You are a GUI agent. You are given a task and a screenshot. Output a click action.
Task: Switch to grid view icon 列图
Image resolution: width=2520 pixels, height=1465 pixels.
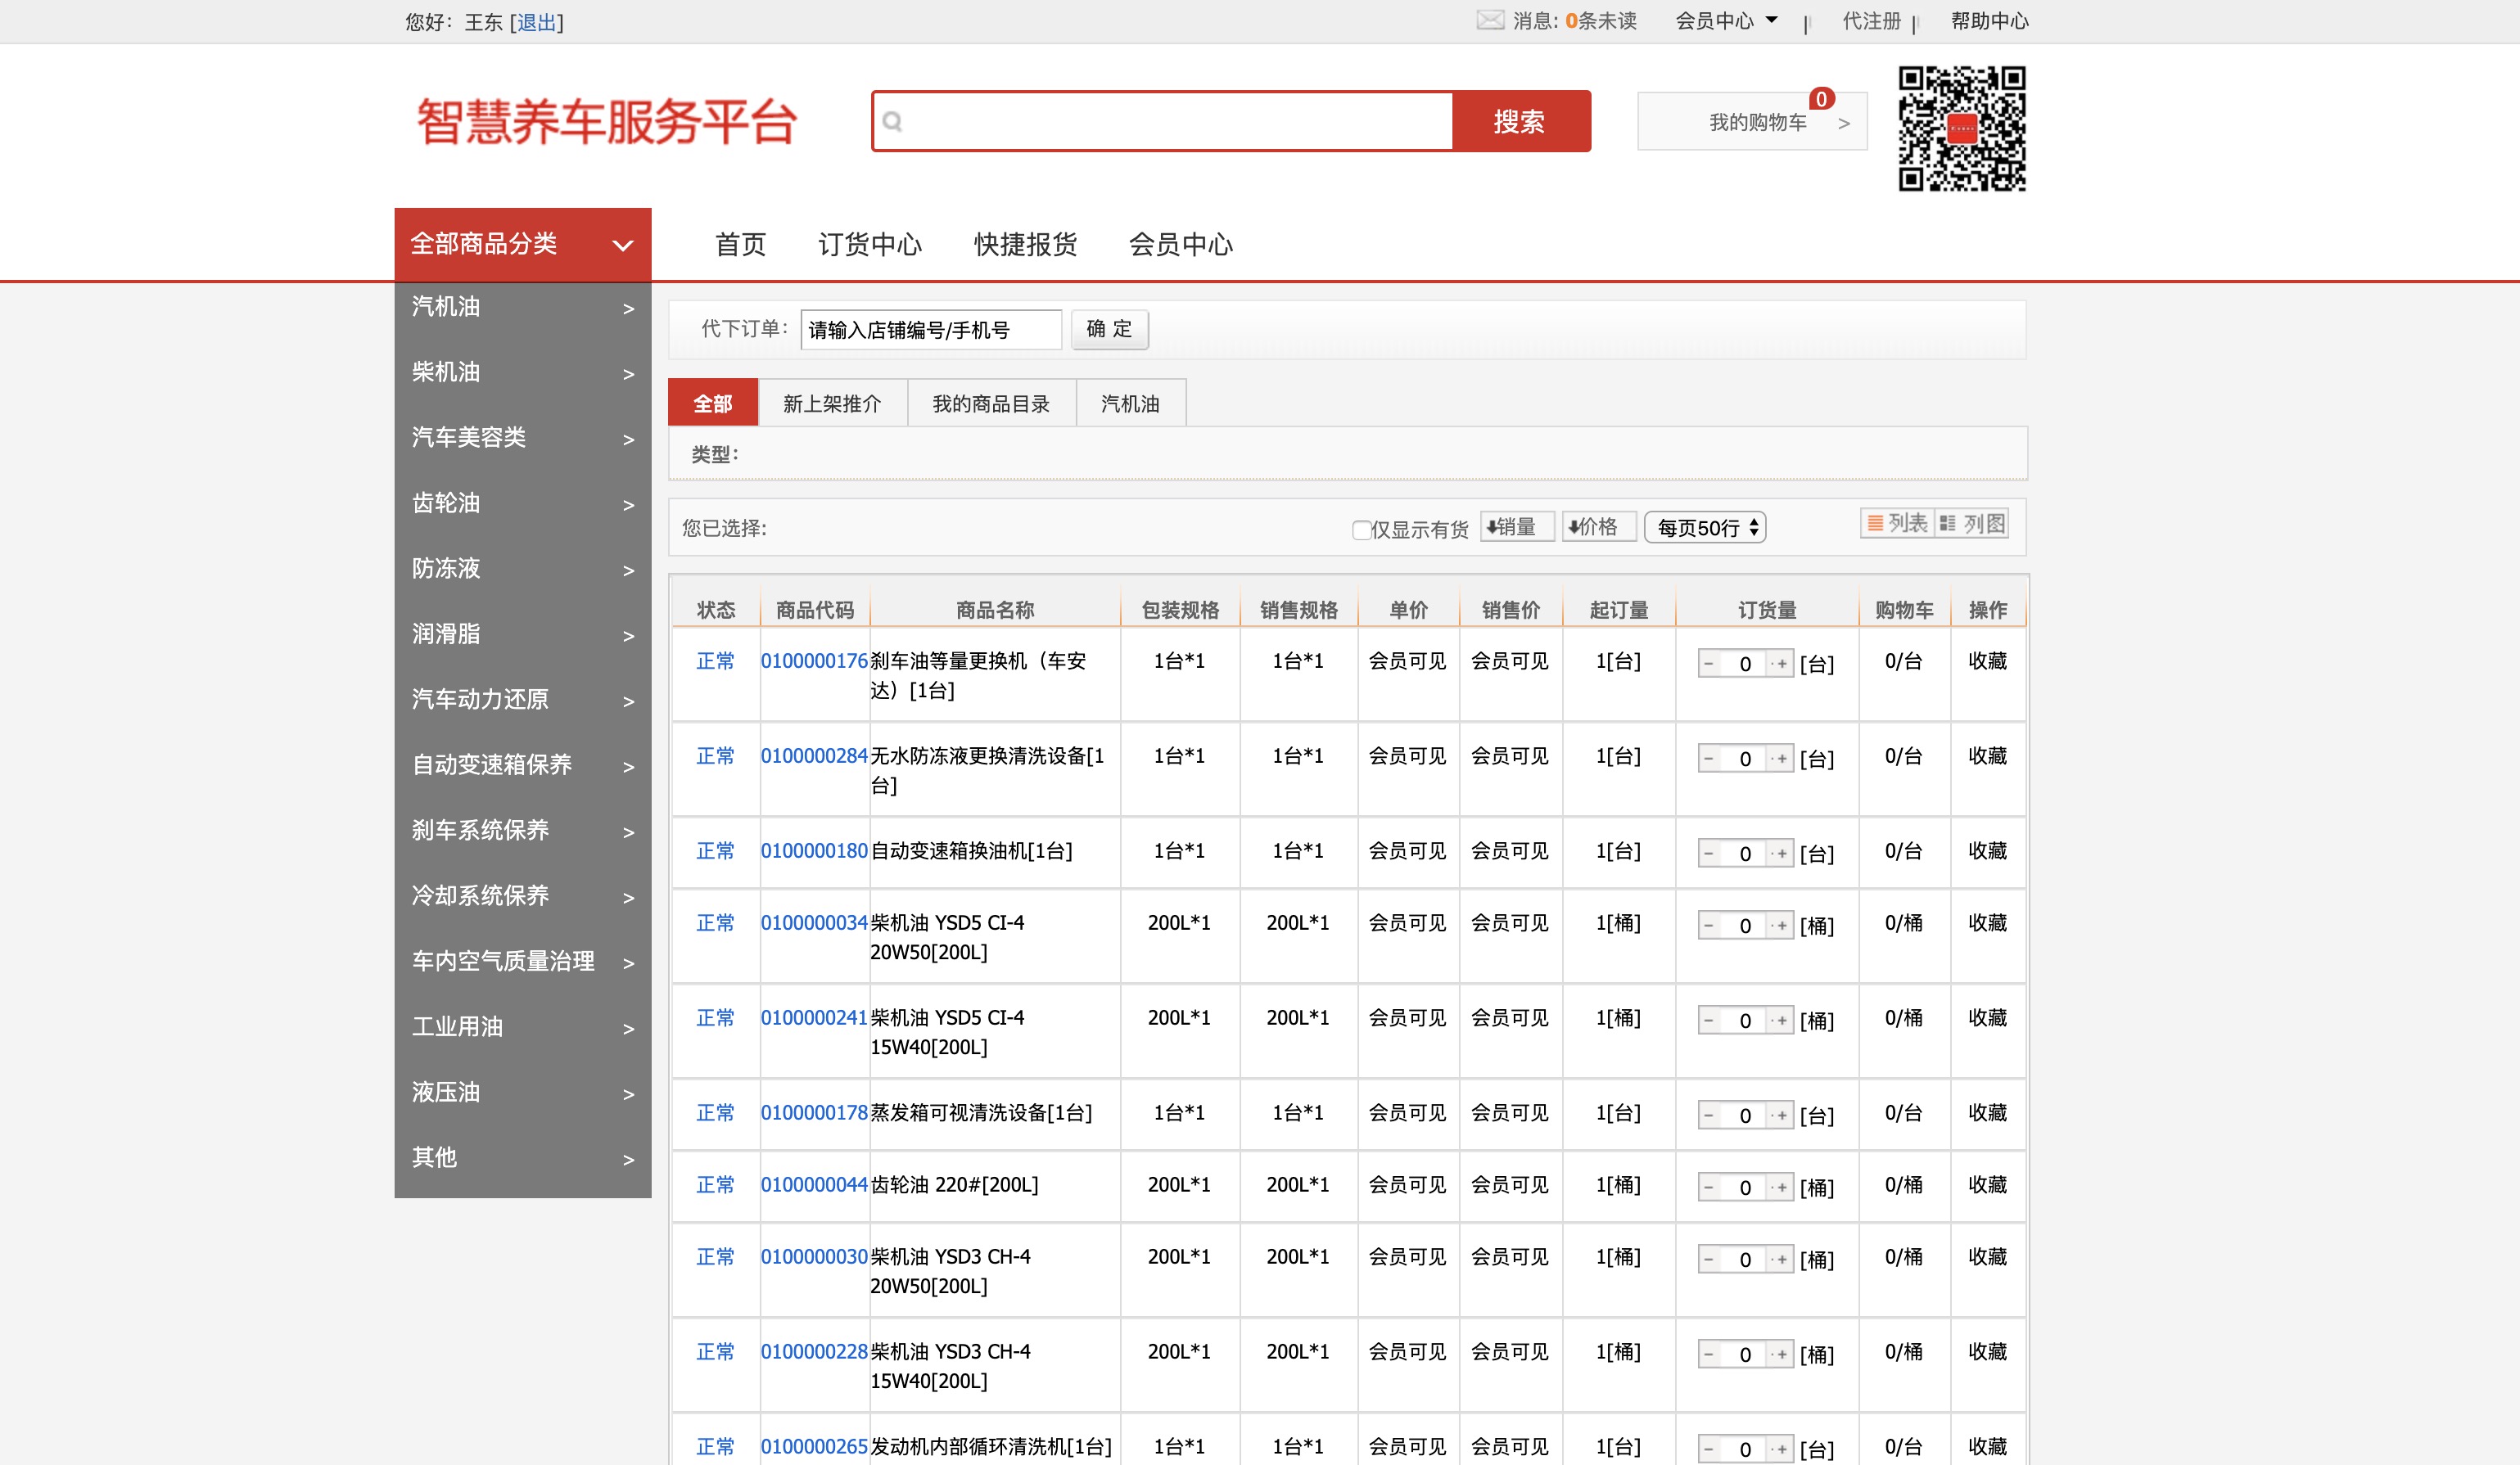1971,523
